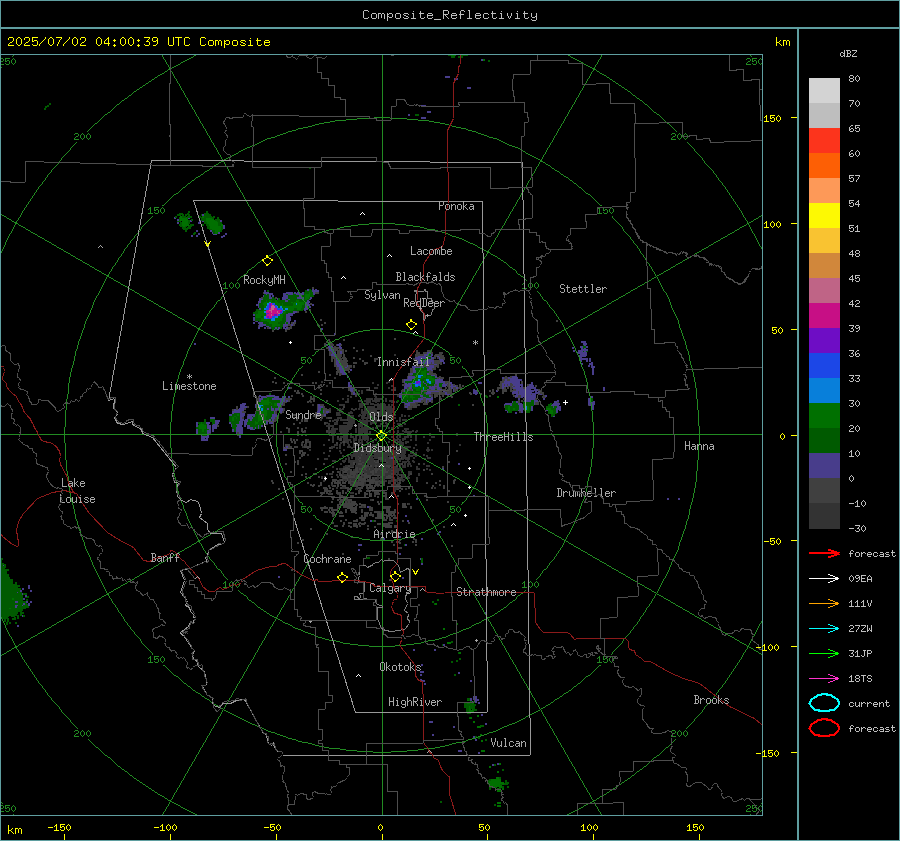Click the bright green 20–30 dBZ swatch
Viewport: 900px width, 841px height.
pos(824,416)
